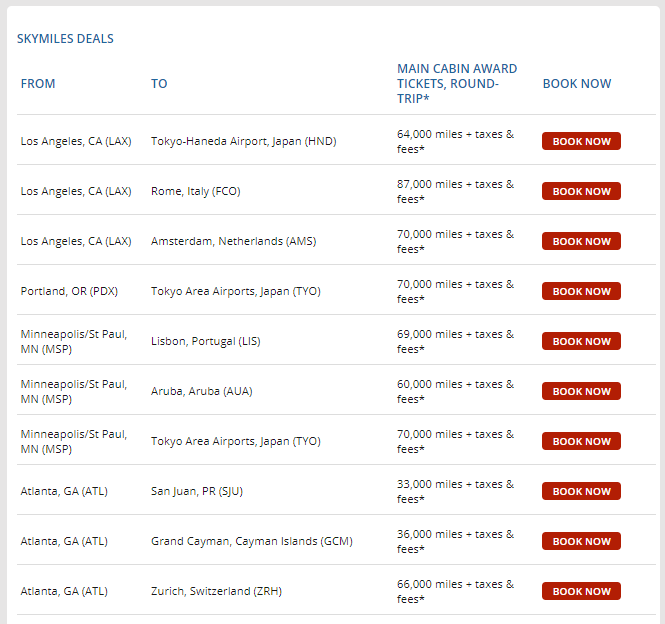Viewport: 665px width, 624px height.
Task: Book the Los Angeles to Tokyo-Haneda deal
Action: [581, 141]
